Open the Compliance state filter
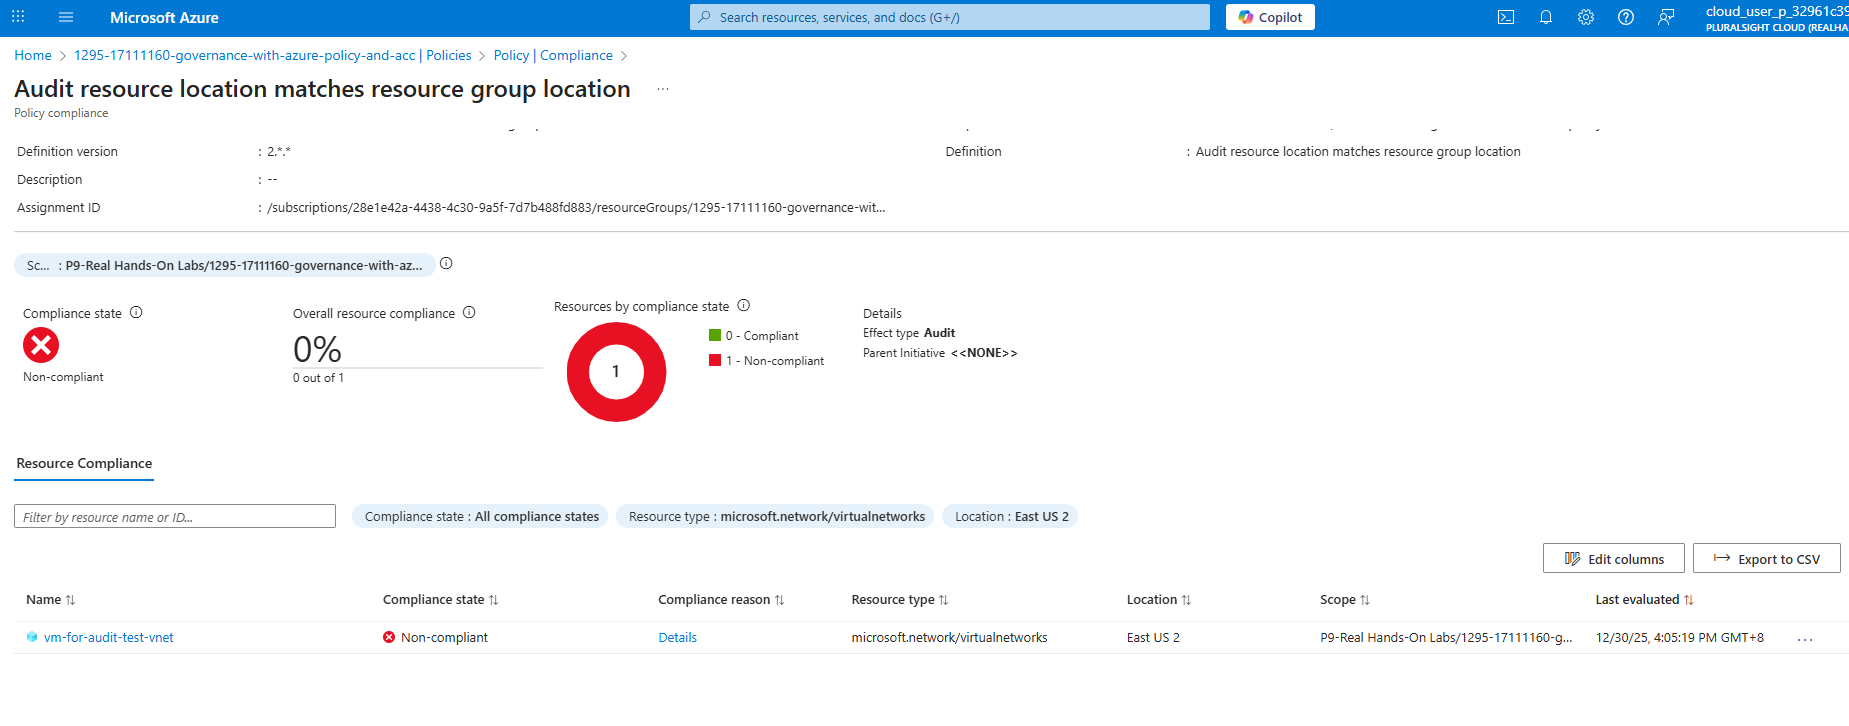 pyautogui.click(x=481, y=516)
